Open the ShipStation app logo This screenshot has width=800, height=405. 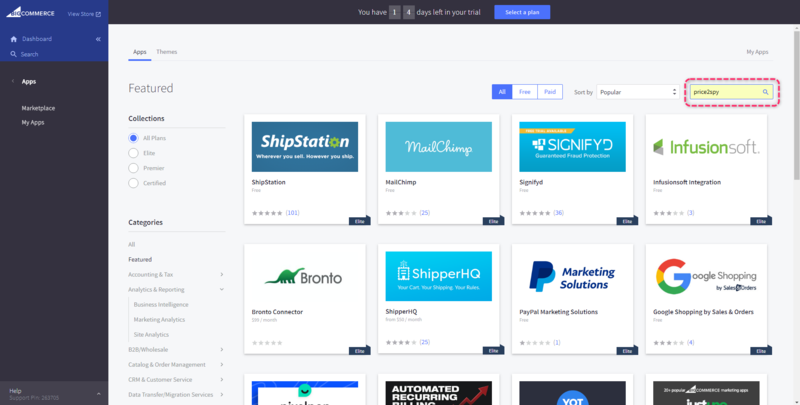[305, 147]
